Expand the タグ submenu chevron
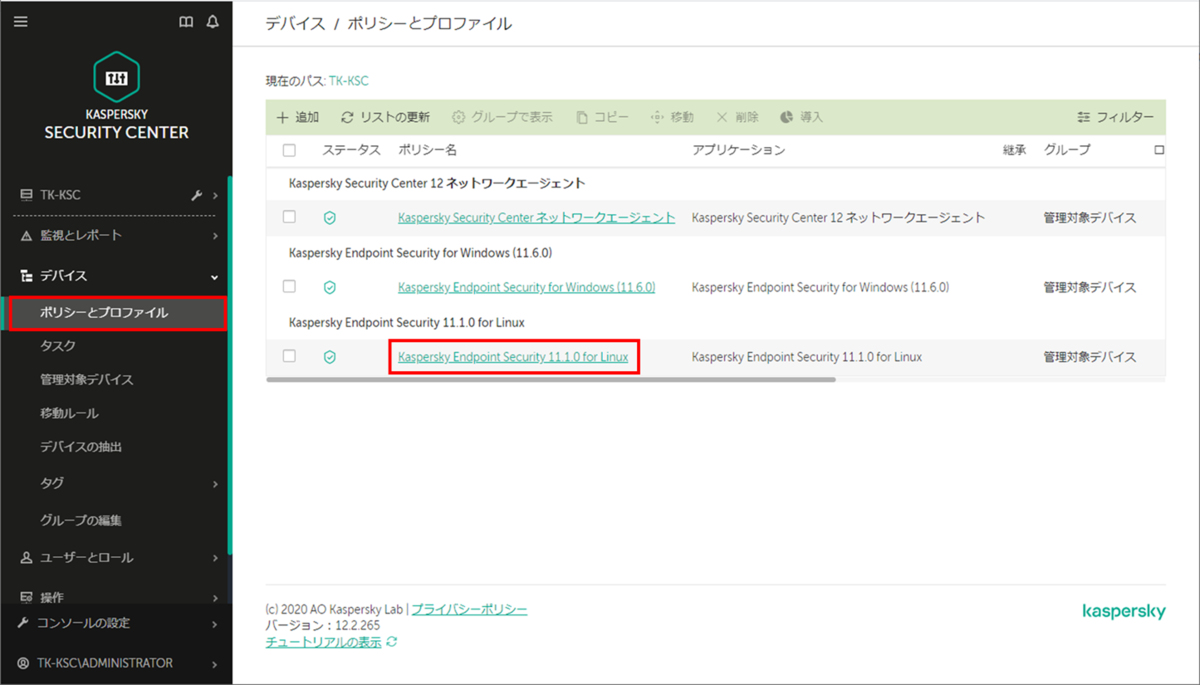The height and width of the screenshot is (685, 1200). click(215, 484)
